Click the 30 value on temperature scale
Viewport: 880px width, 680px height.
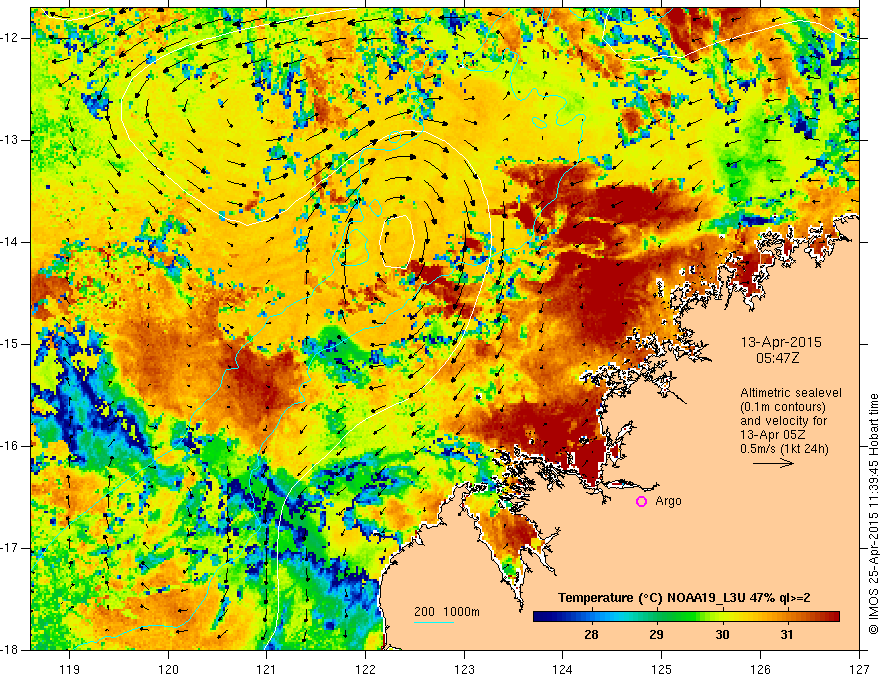722,635
